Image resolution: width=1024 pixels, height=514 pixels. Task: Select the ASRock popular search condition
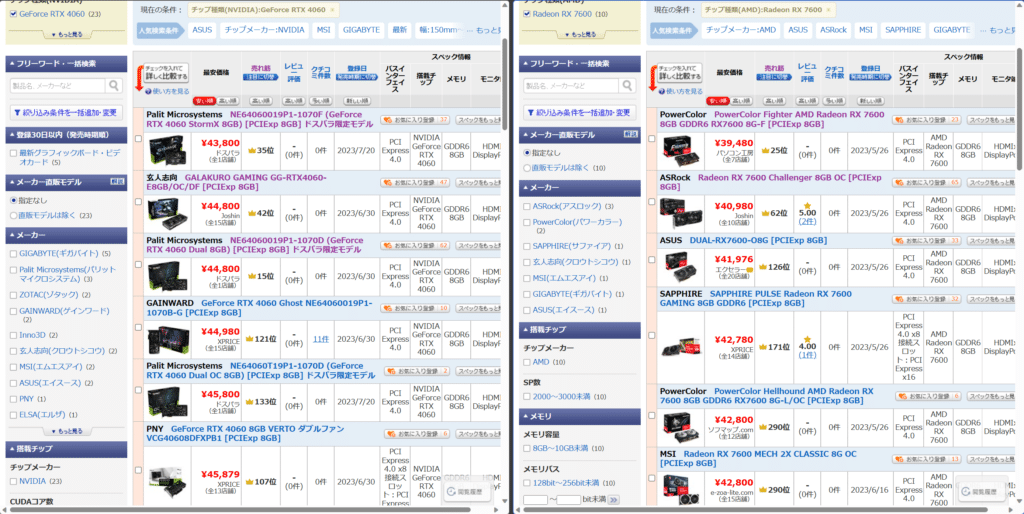click(x=833, y=30)
